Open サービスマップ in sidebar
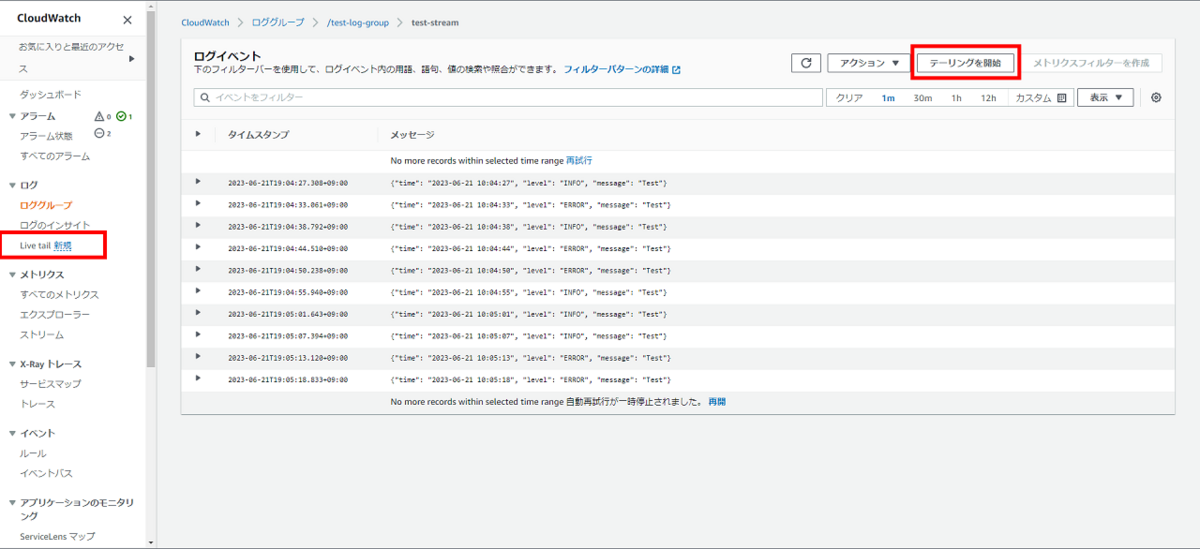 coord(51,384)
